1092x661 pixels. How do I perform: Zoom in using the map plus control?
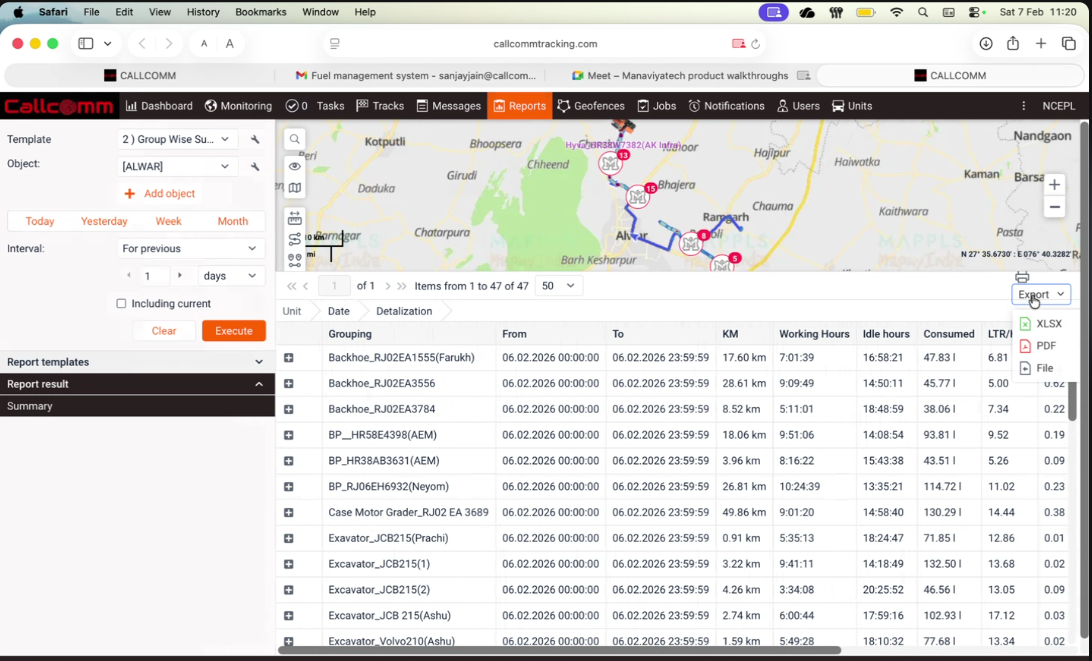1055,185
